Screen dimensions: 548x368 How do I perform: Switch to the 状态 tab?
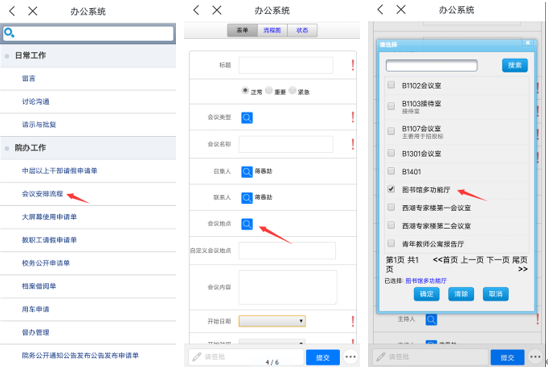(x=302, y=30)
